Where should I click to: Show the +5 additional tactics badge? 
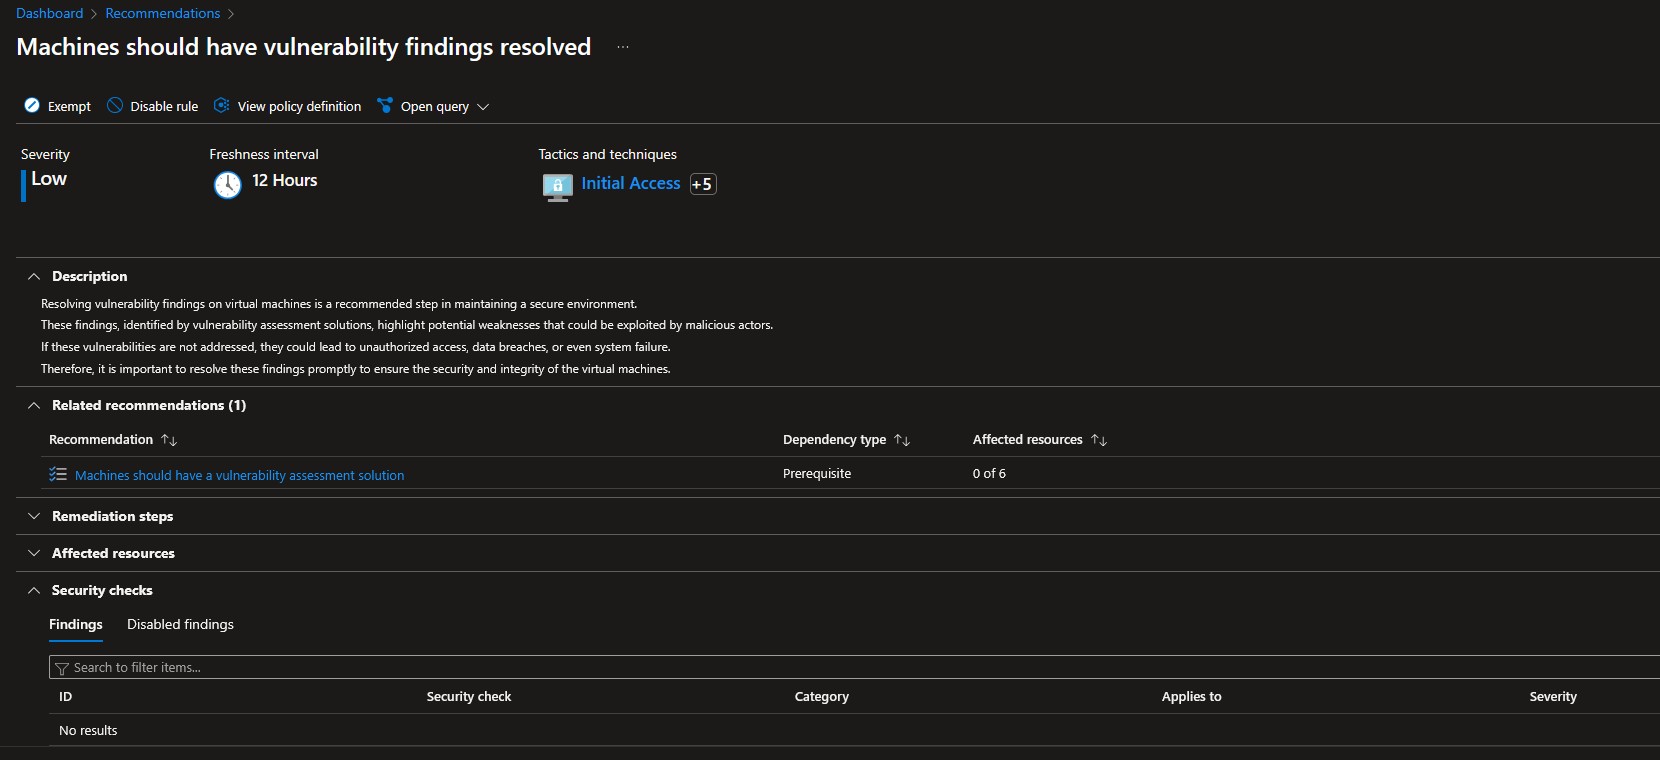click(x=703, y=184)
